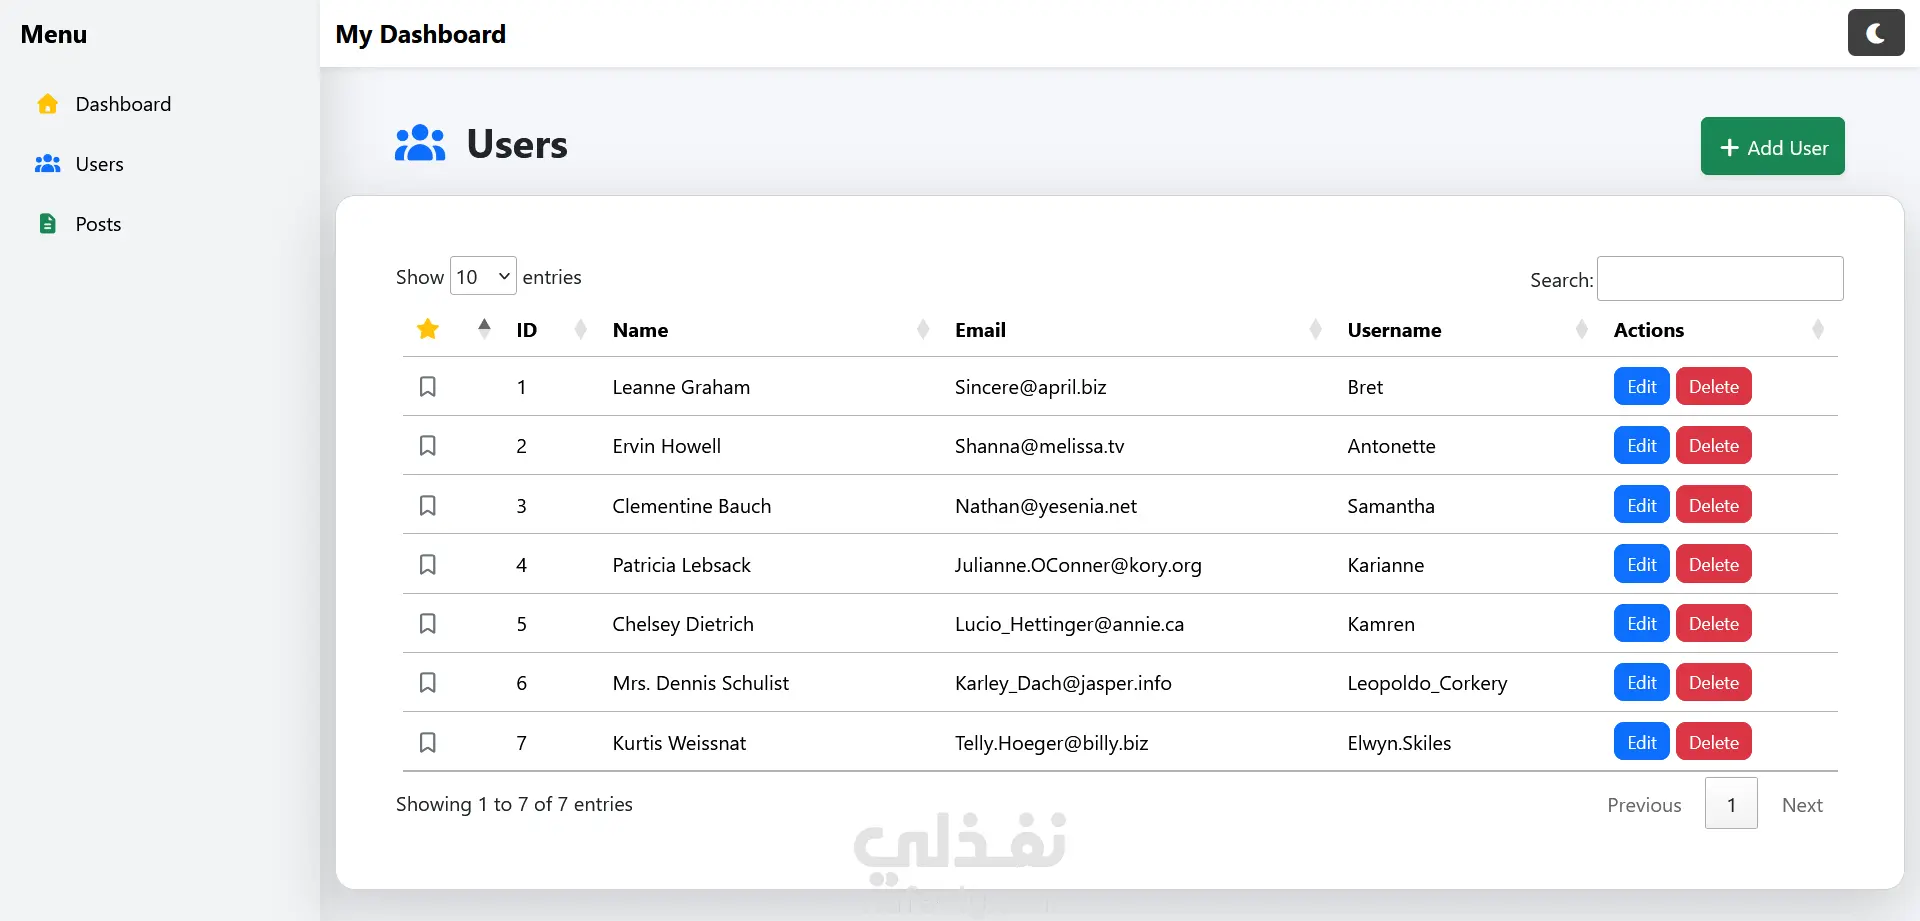The image size is (1920, 921).
Task: Open Users in the sidebar menu
Action: point(99,164)
